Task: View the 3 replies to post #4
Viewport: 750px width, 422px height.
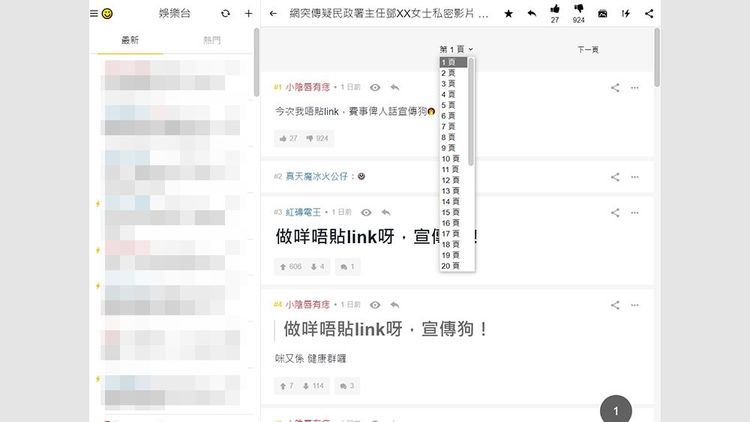Action: click(x=347, y=386)
